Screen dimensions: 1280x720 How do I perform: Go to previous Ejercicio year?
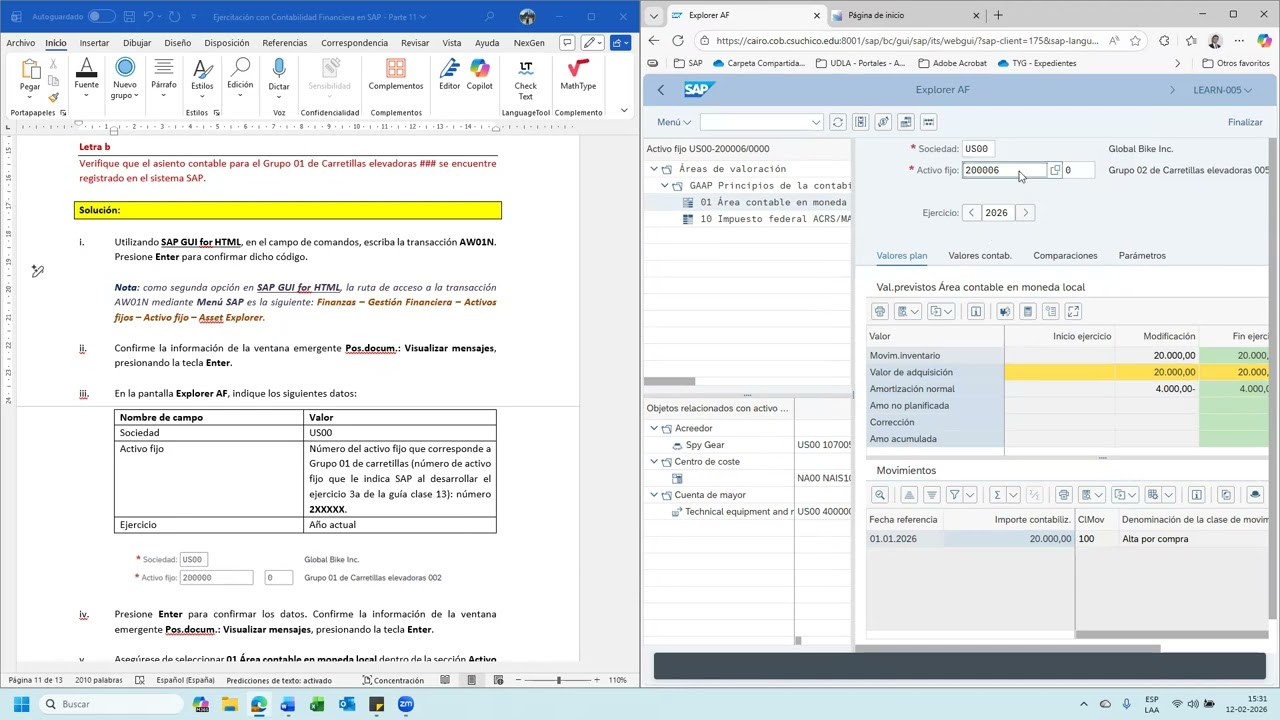(971, 213)
